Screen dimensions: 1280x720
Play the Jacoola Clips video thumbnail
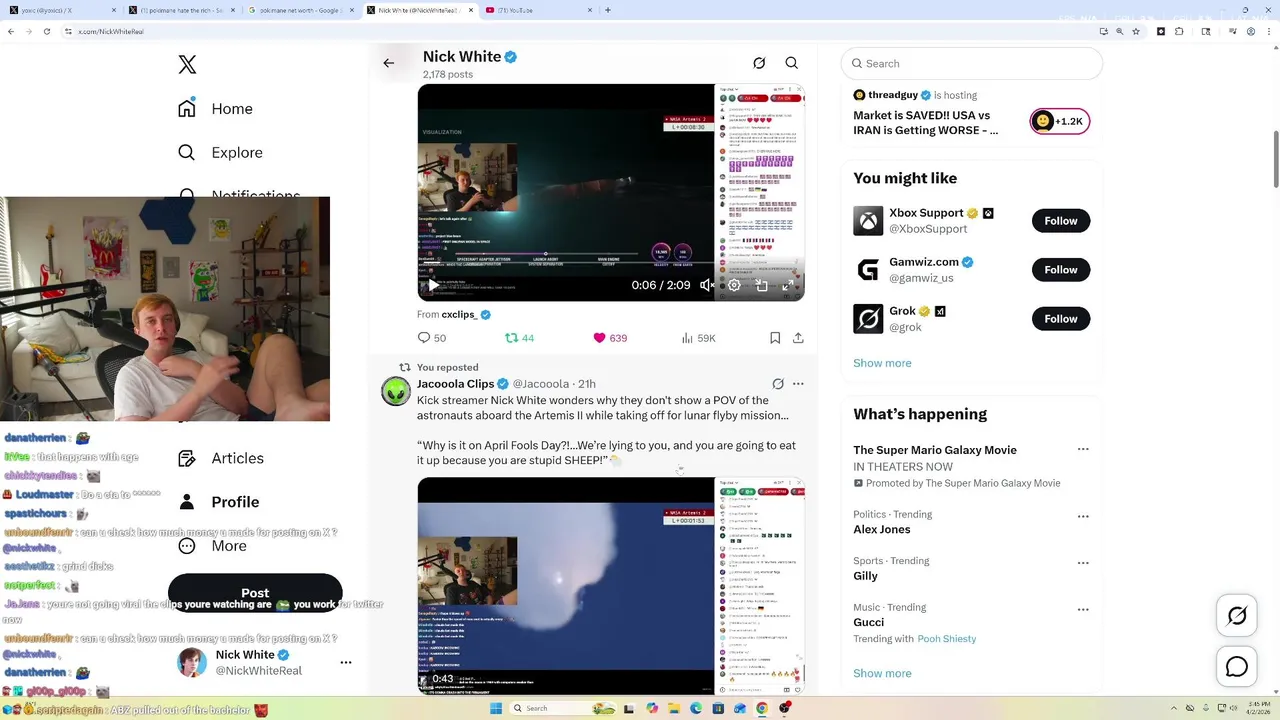tap(611, 585)
